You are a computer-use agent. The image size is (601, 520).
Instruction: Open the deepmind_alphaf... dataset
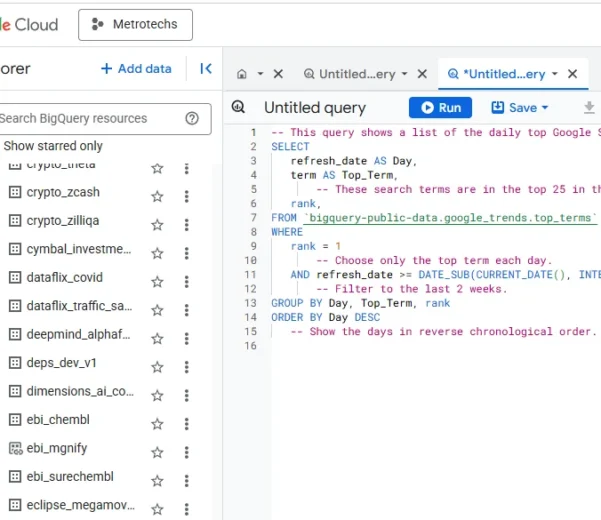coord(79,334)
